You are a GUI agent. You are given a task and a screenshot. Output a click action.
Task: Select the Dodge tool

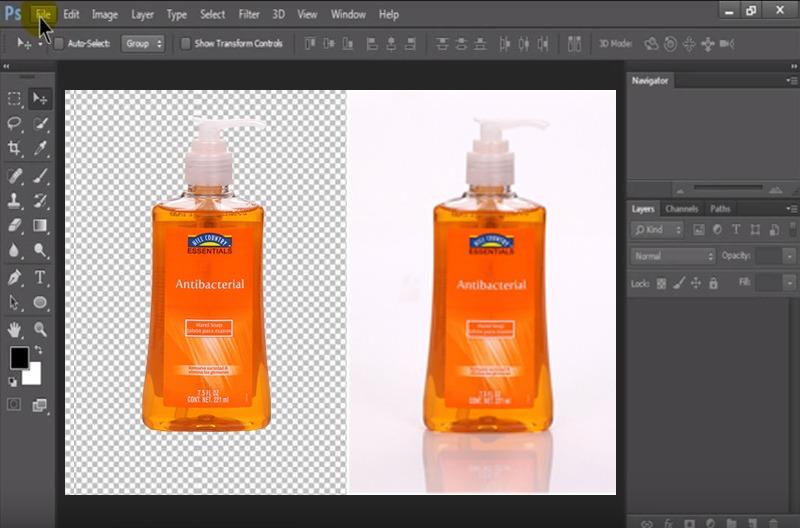tap(40, 250)
